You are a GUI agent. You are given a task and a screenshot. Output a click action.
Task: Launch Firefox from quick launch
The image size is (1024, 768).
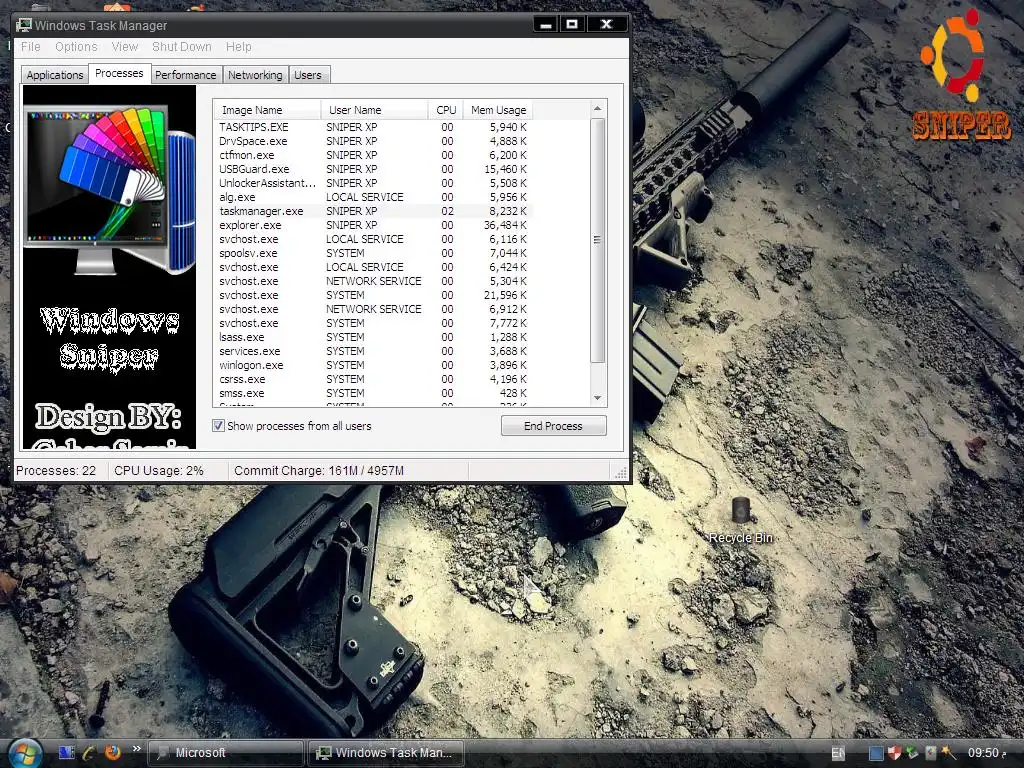pyautogui.click(x=112, y=752)
